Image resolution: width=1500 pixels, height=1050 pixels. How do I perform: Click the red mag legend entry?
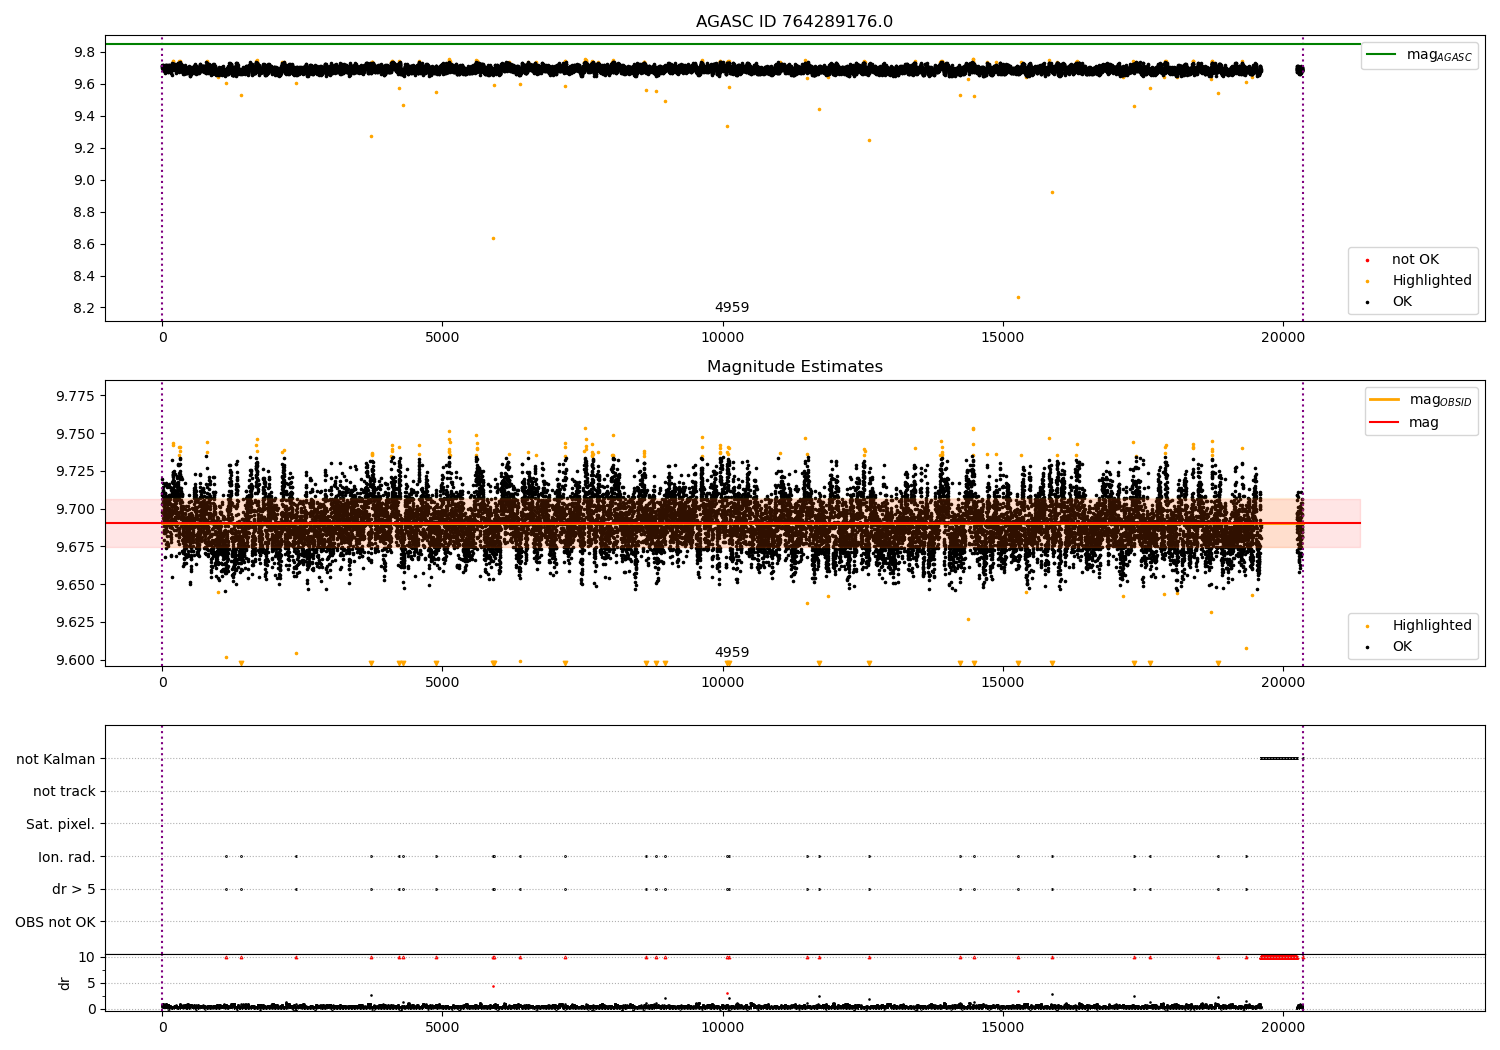(x=1404, y=423)
